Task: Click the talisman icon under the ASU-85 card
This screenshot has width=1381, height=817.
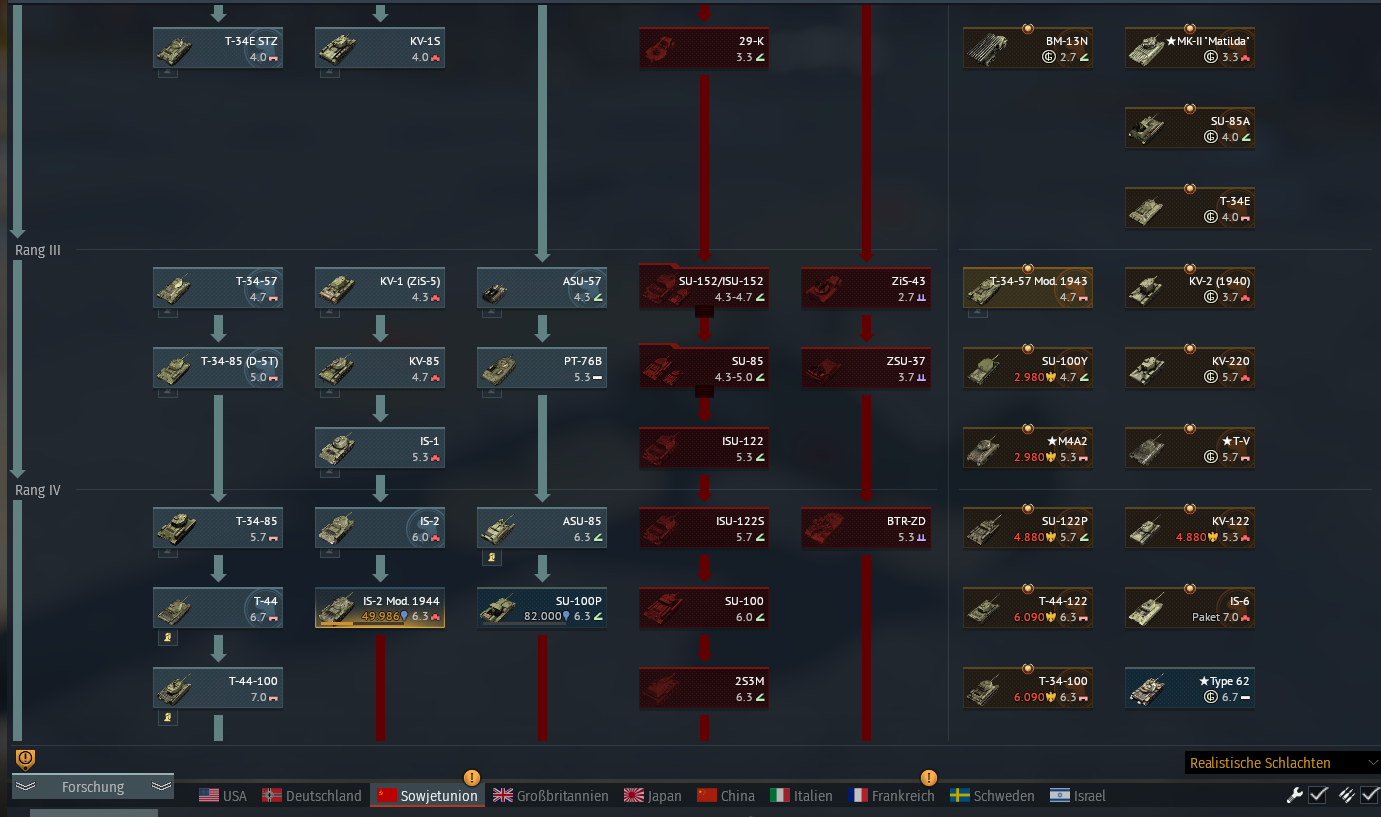Action: (x=492, y=557)
